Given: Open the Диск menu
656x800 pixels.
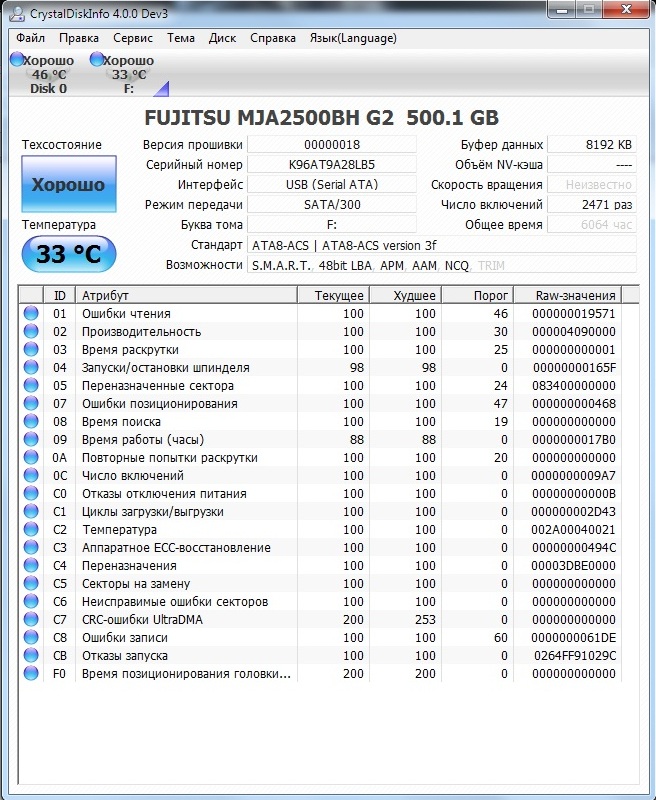Looking at the screenshot, I should 222,38.
